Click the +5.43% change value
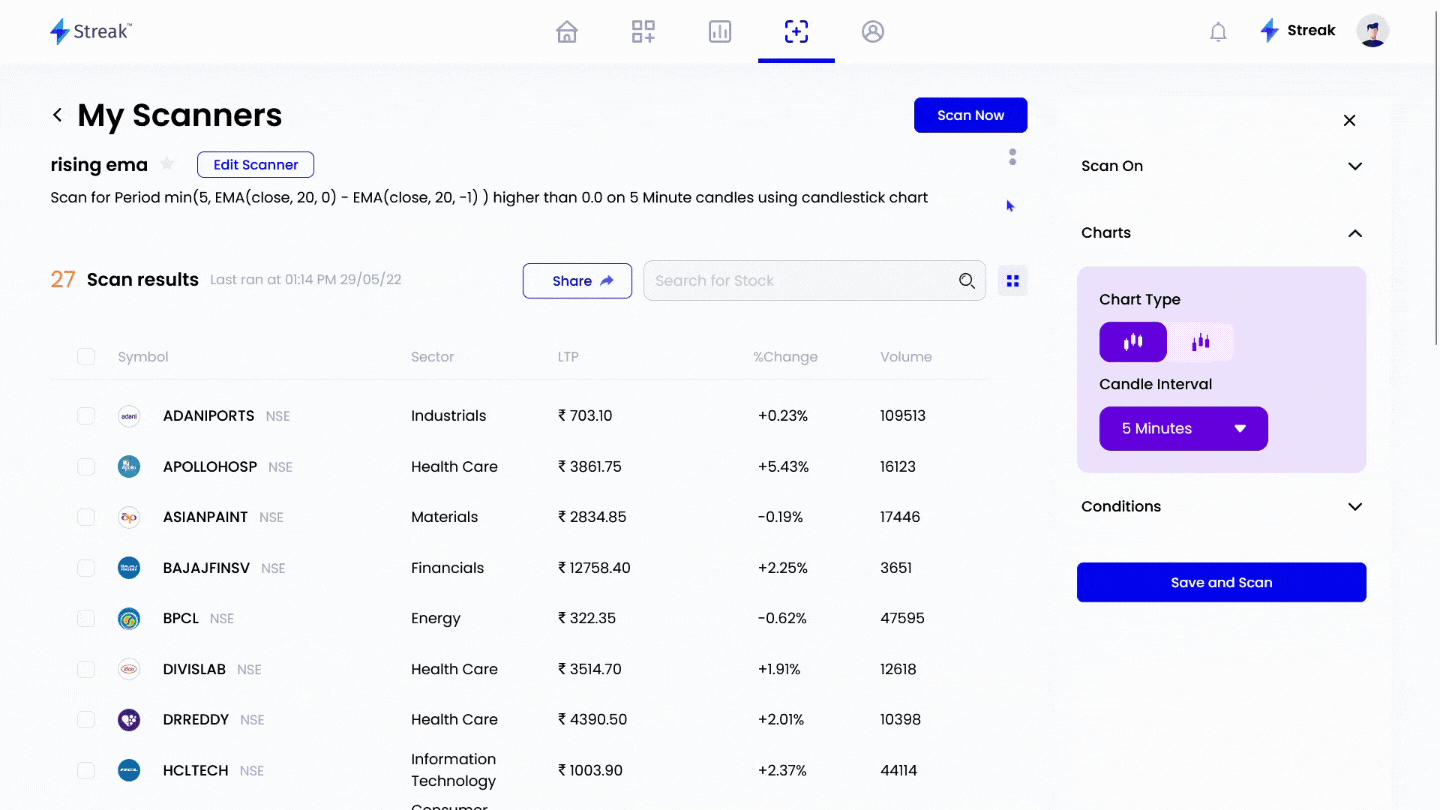This screenshot has width=1440, height=810. pyautogui.click(x=783, y=467)
